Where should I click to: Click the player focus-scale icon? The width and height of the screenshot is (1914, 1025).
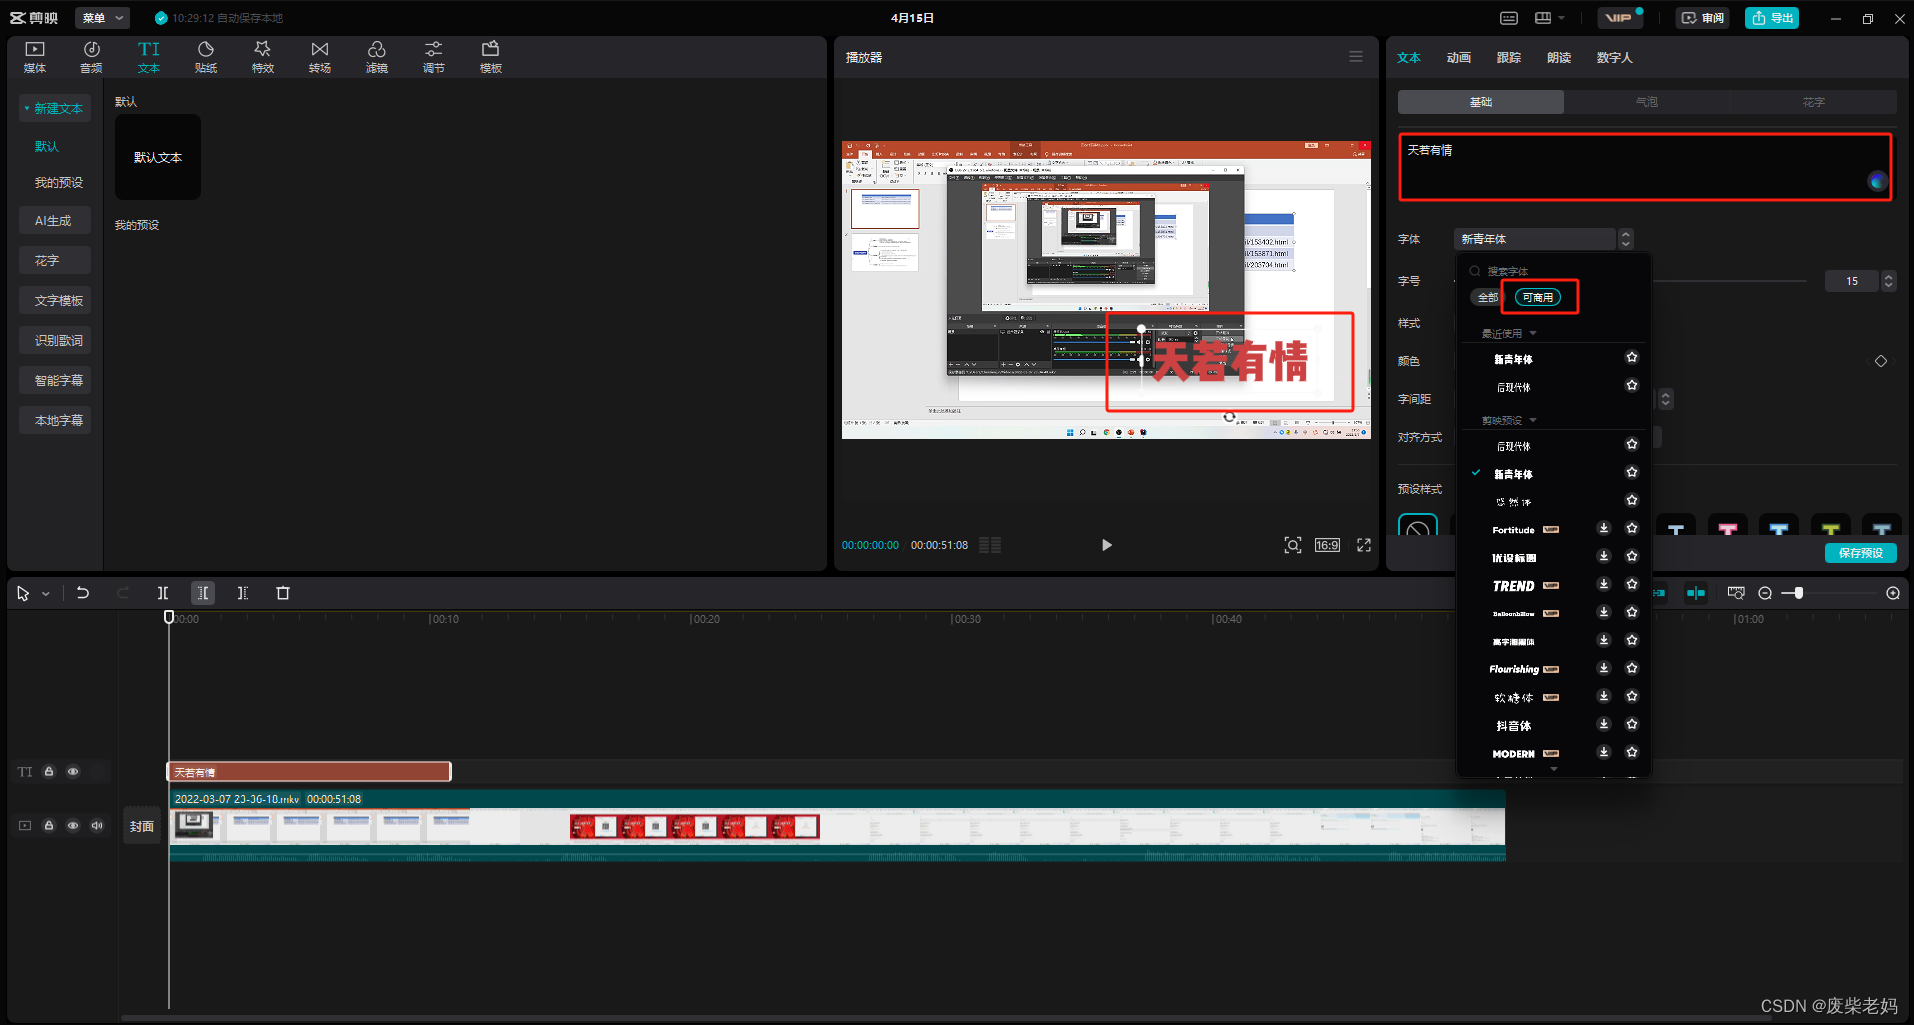pyautogui.click(x=1293, y=545)
